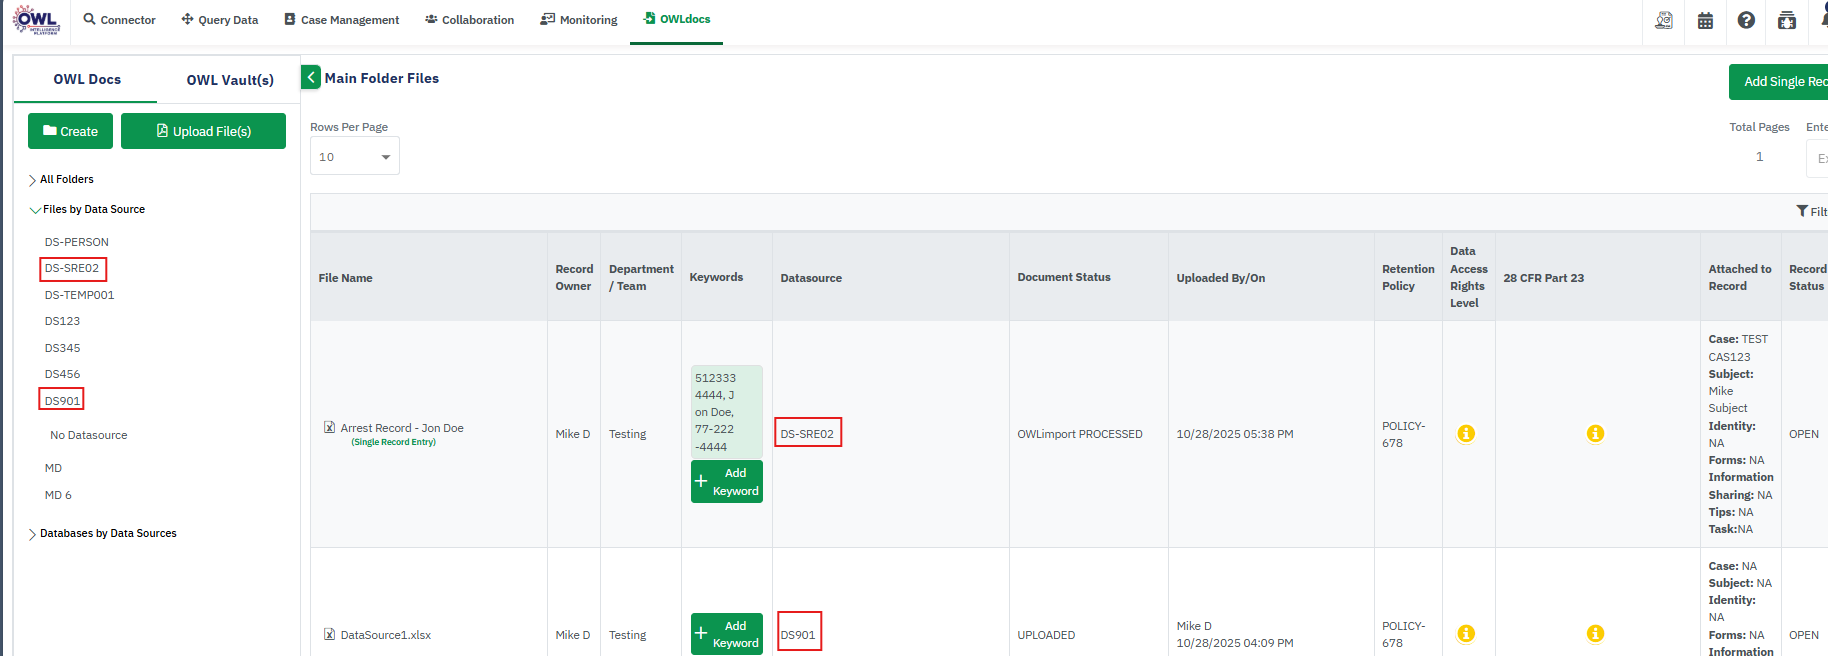Expand Databases by Data Sources node
This screenshot has width=1828, height=656.
[32, 534]
